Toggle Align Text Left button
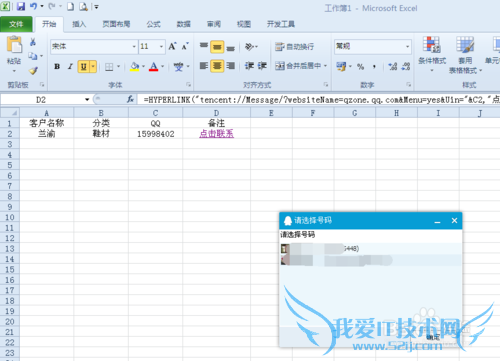This screenshot has width=500, height=361. [x=204, y=66]
